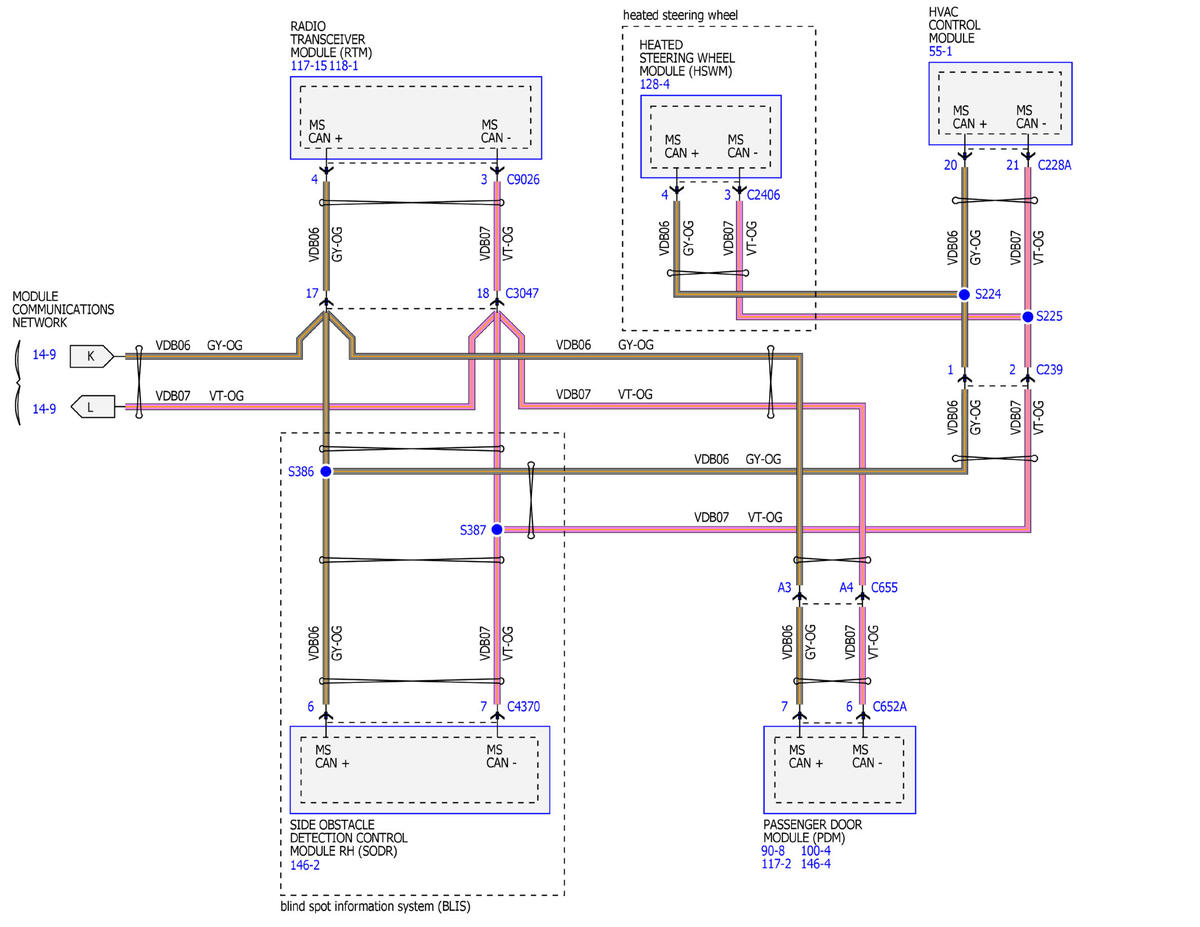The image size is (1200, 927).
Task: Open Passenger Door Module reference 90-8
Action: [775, 851]
